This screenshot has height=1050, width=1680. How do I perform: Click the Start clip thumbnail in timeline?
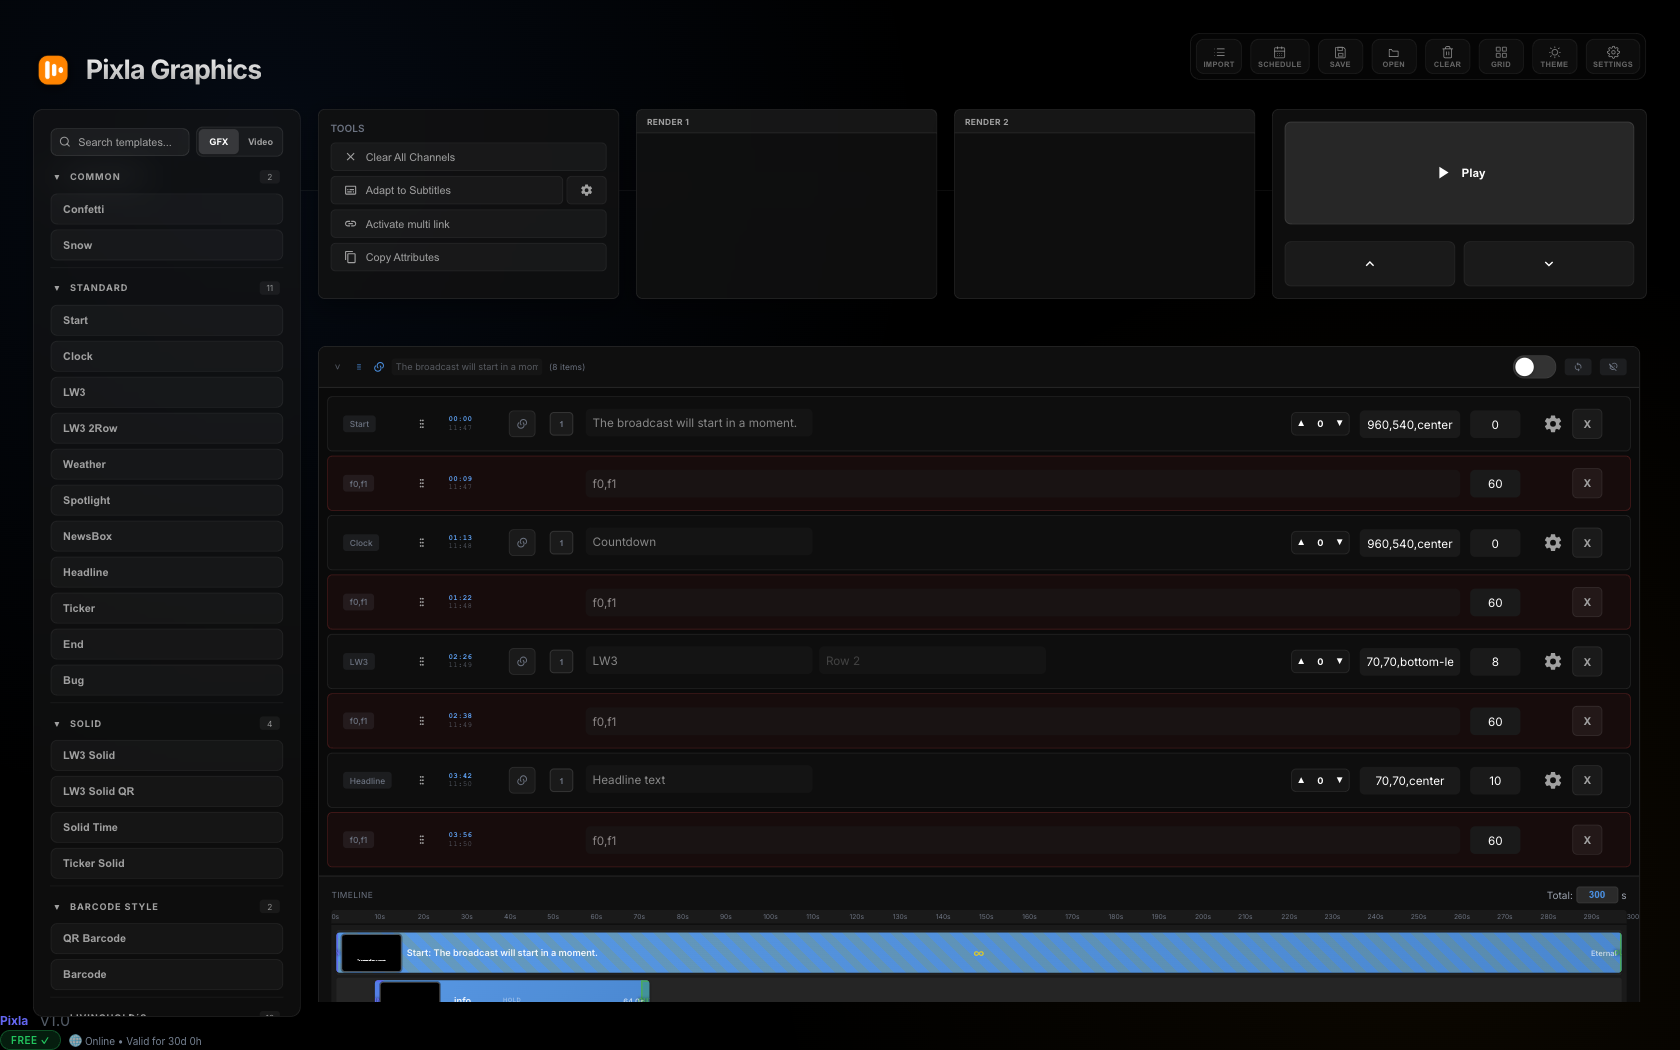point(371,953)
